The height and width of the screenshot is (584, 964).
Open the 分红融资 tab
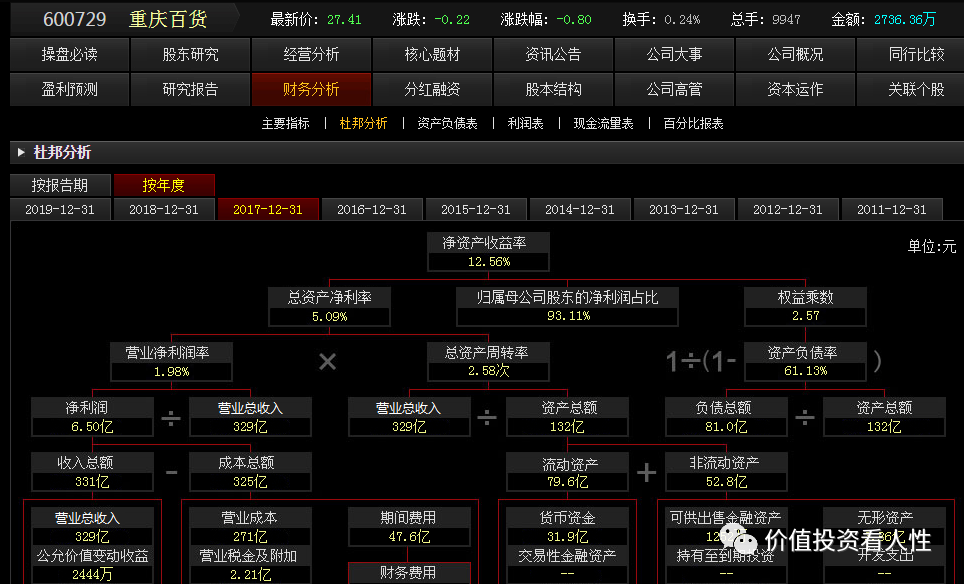click(x=432, y=89)
